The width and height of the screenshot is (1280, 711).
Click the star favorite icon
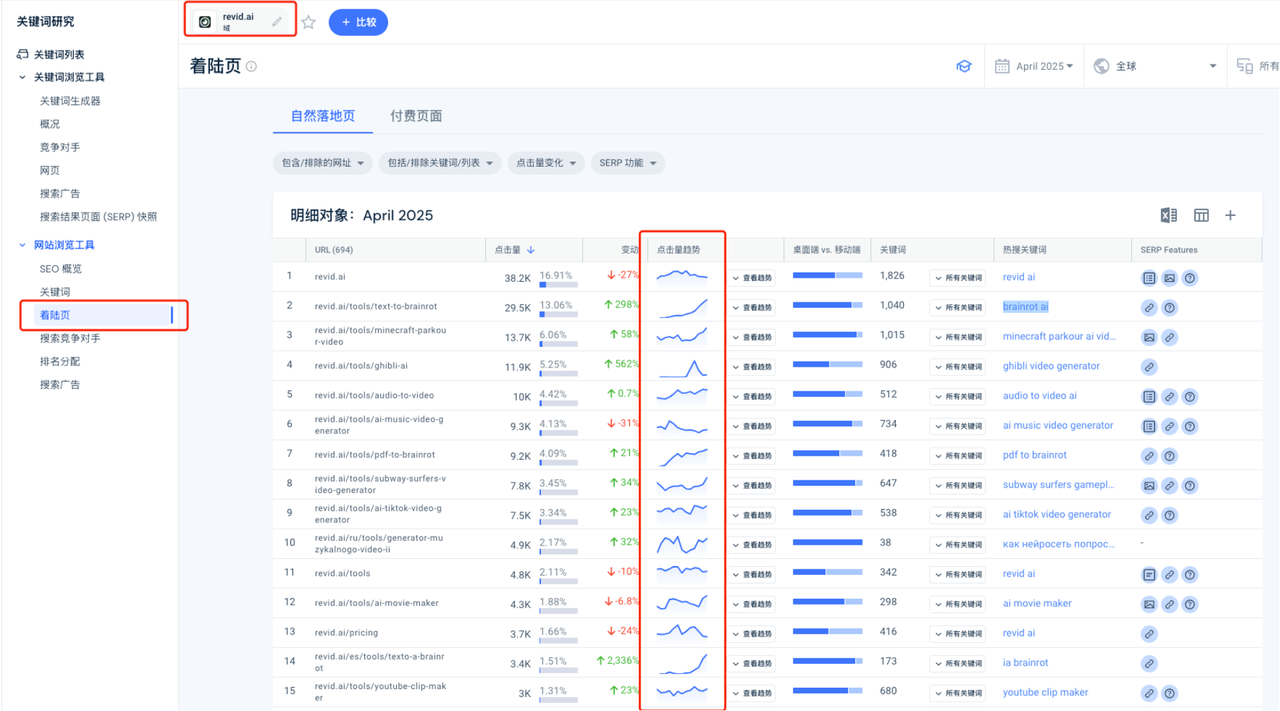pyautogui.click(x=308, y=22)
